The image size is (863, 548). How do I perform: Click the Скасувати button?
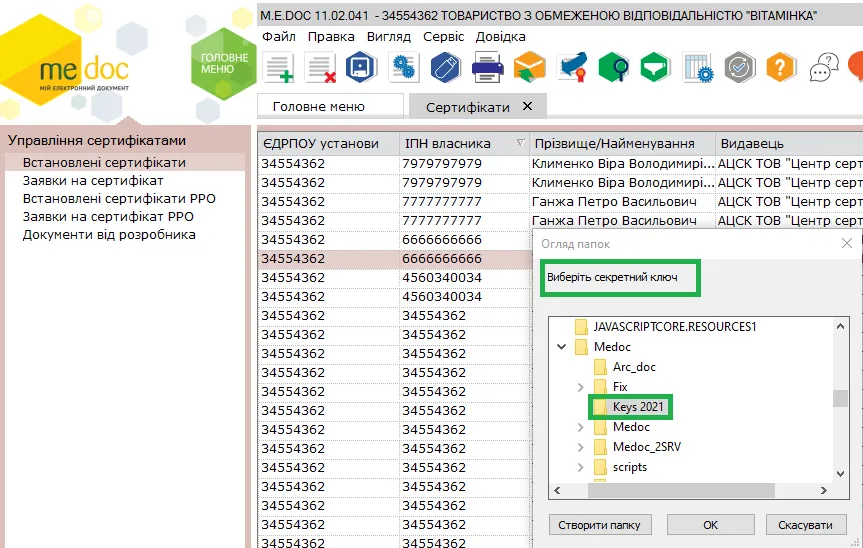tap(805, 525)
